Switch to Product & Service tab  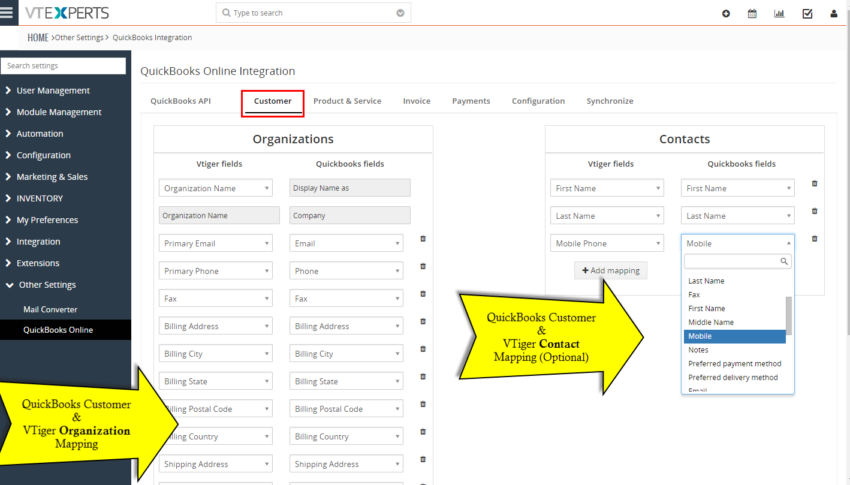click(347, 101)
